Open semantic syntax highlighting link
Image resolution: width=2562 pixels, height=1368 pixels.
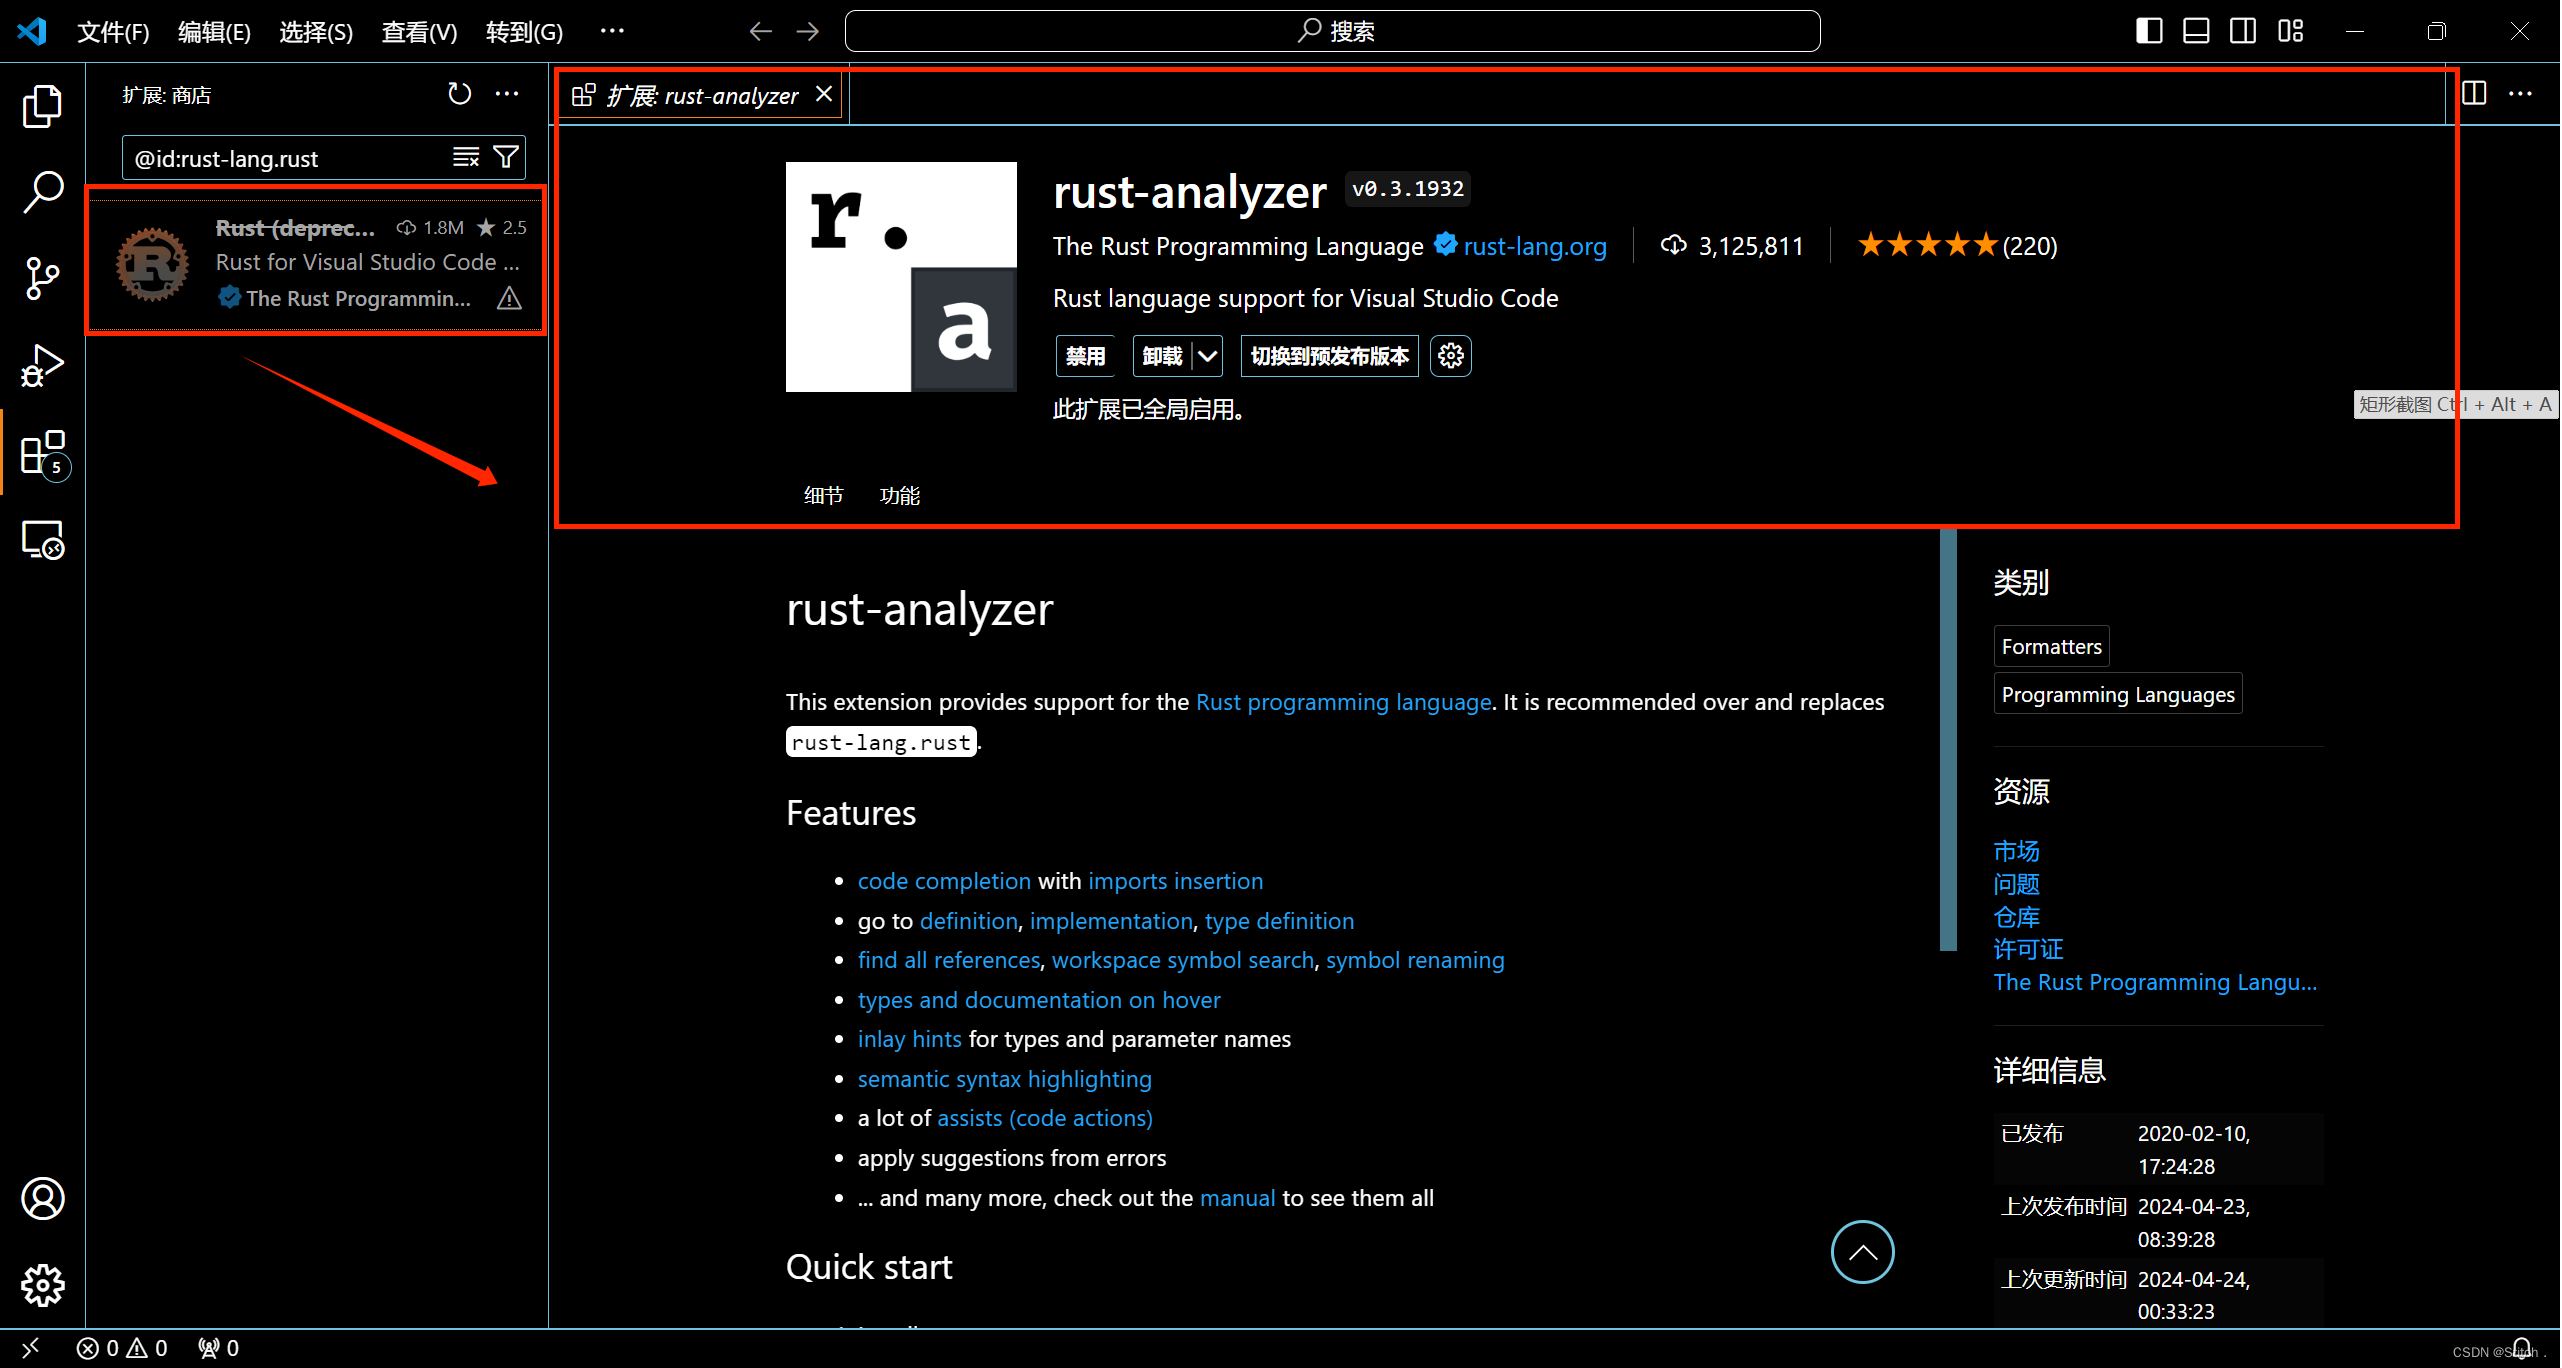[1004, 1079]
